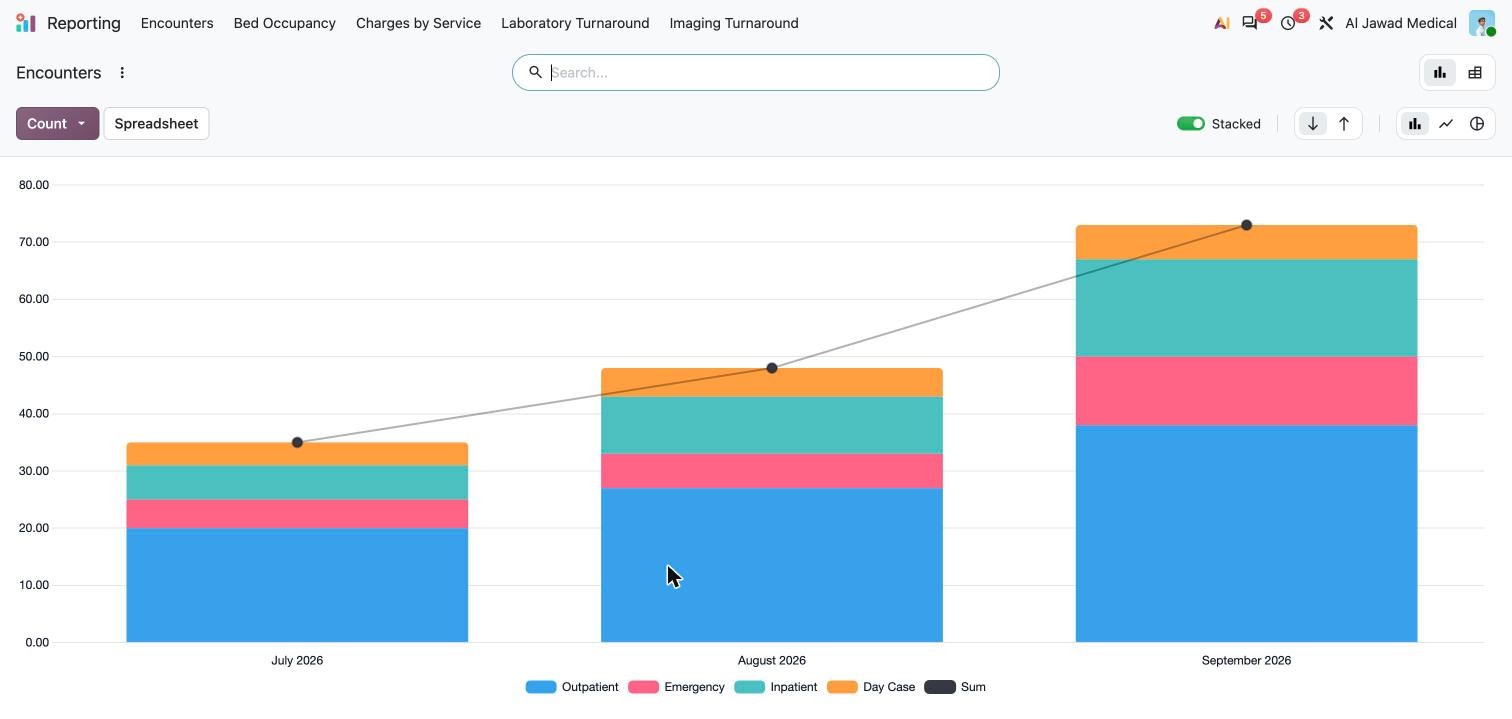Expand the Count measure dropdown
This screenshot has width=1512, height=719.
[x=57, y=124]
